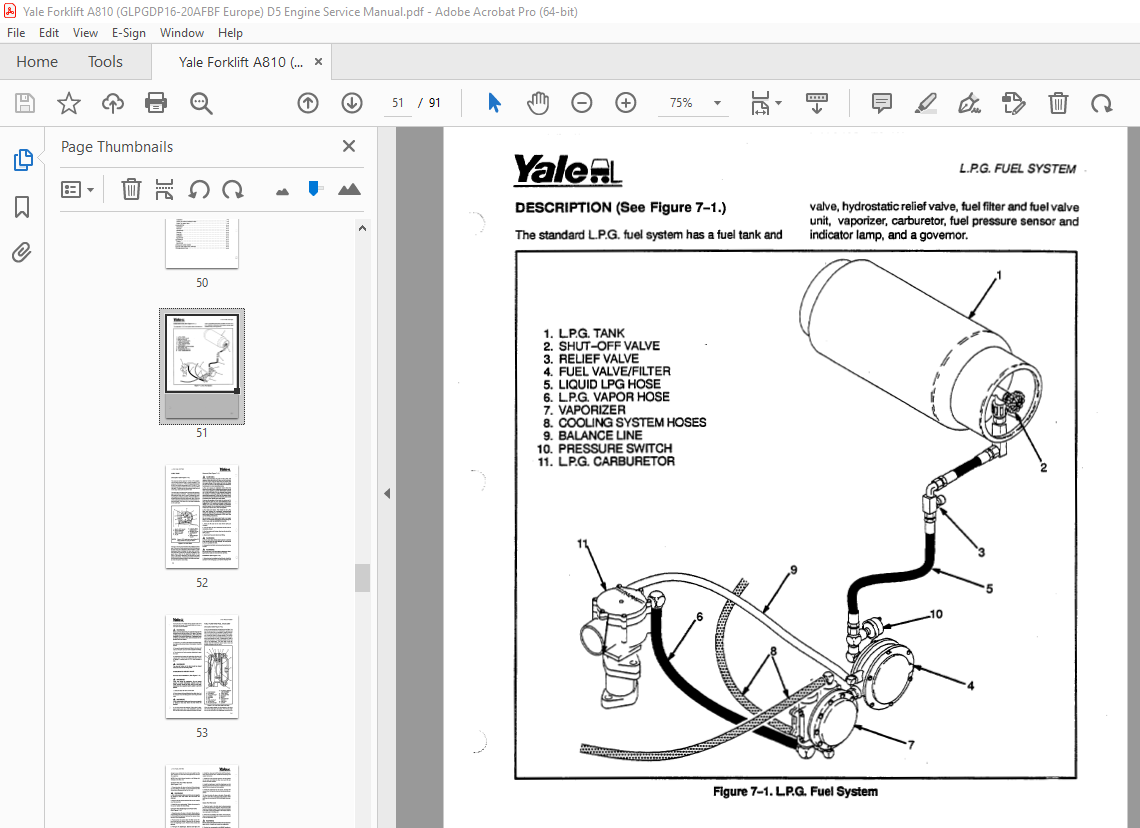Open the Bookmarks sidebar icon

tap(23, 207)
